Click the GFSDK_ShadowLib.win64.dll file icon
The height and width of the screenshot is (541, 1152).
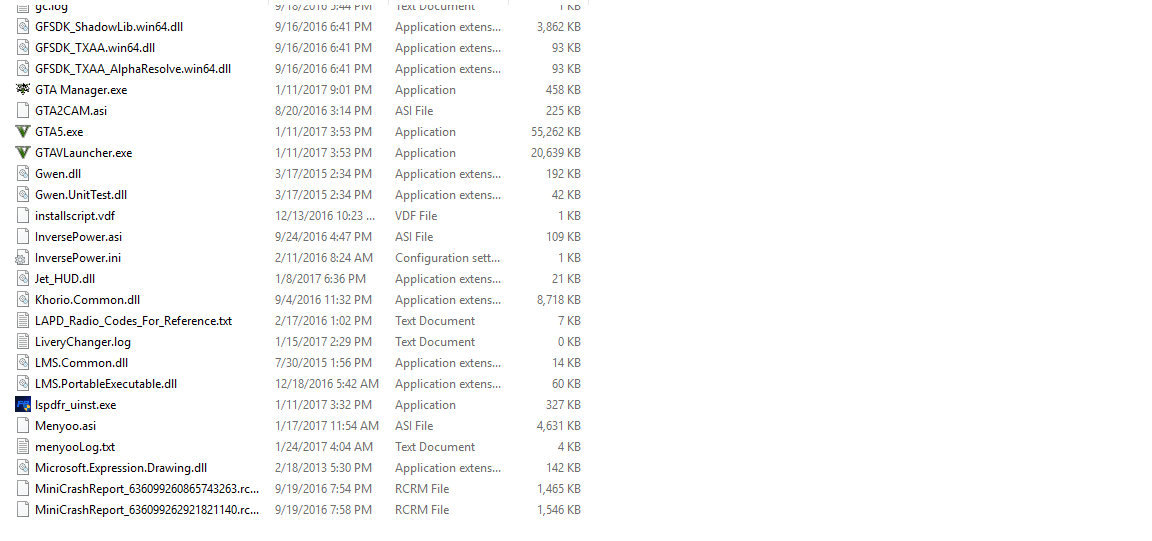pos(23,26)
